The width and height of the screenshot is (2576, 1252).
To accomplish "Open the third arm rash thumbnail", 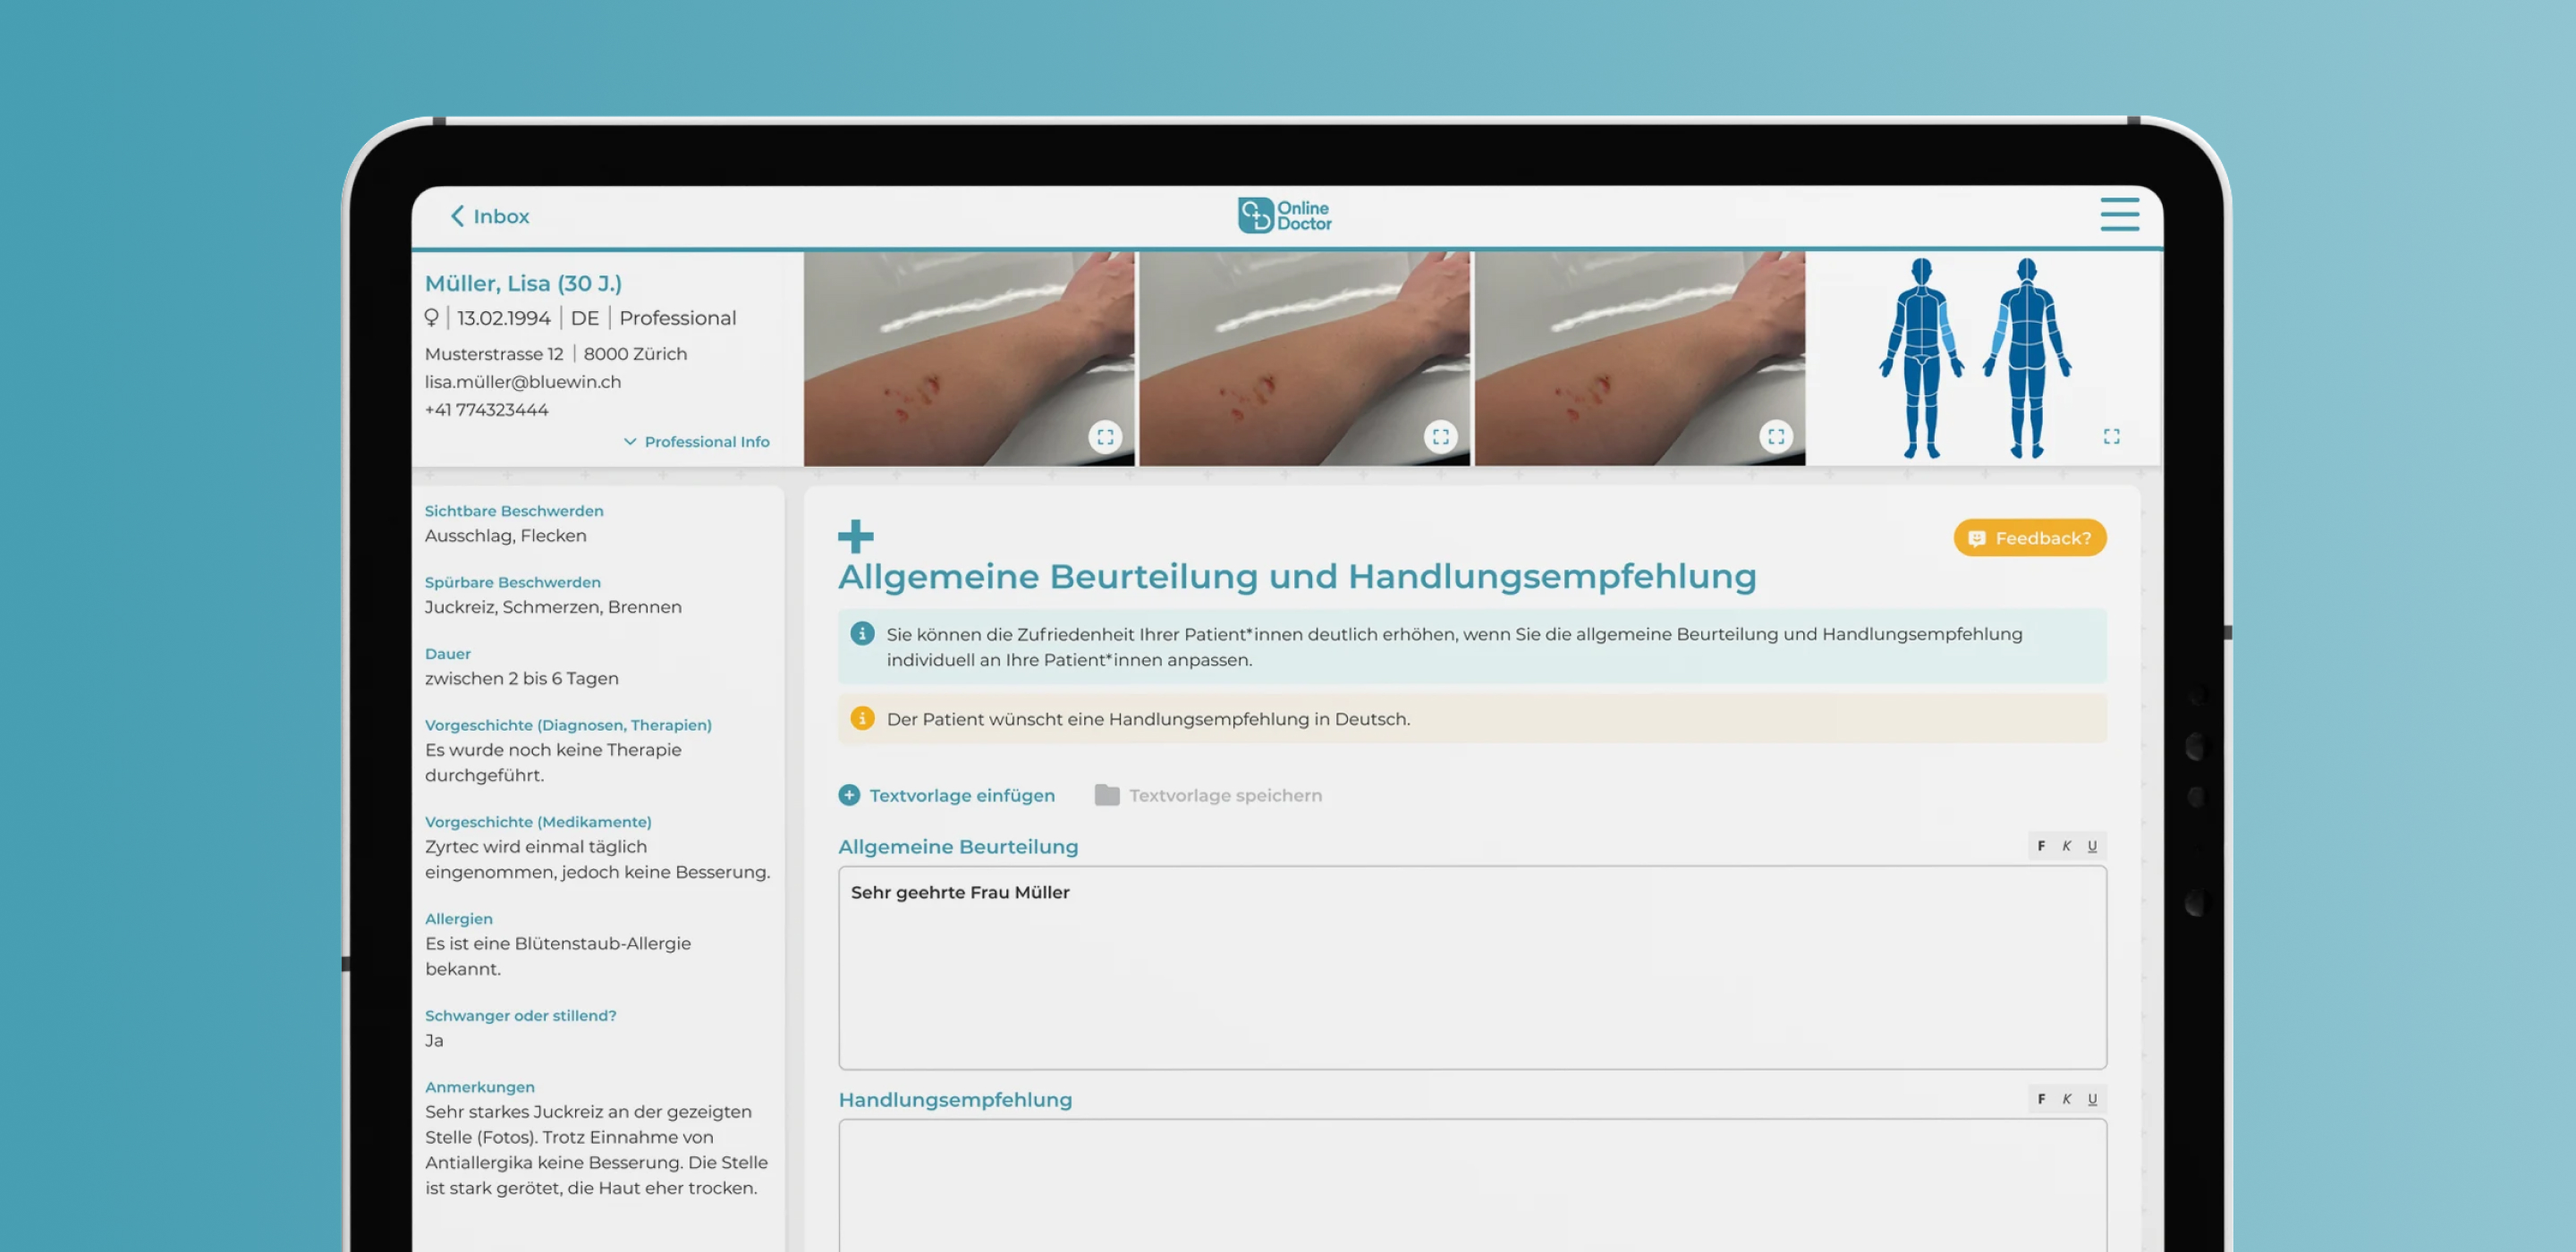I will click(1640, 358).
